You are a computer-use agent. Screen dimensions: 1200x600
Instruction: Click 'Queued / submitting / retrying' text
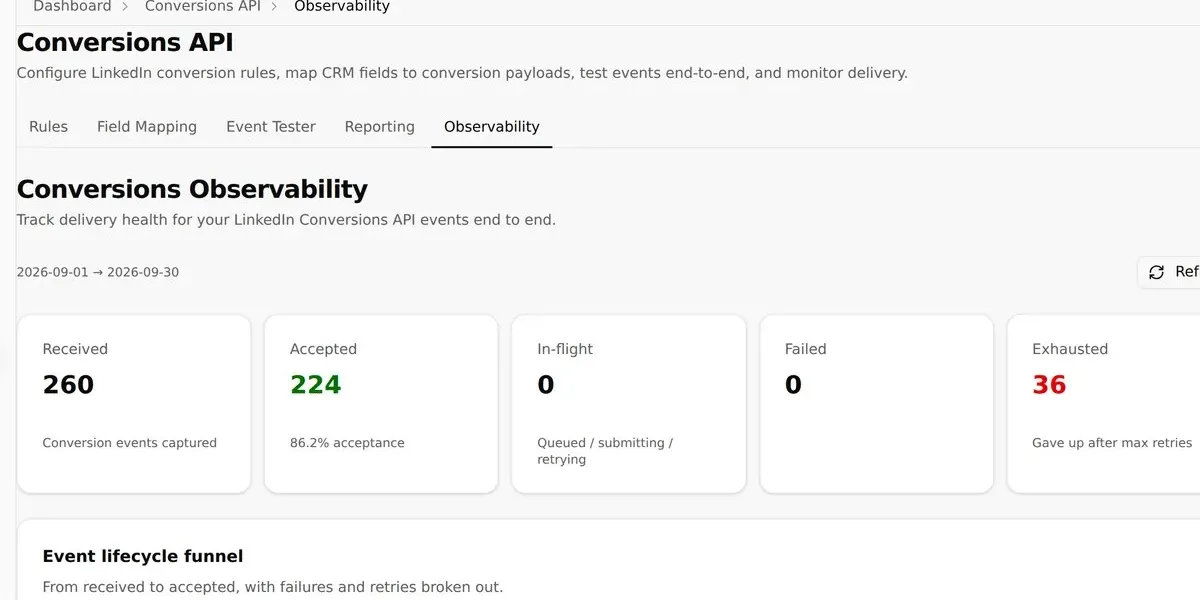tap(605, 451)
